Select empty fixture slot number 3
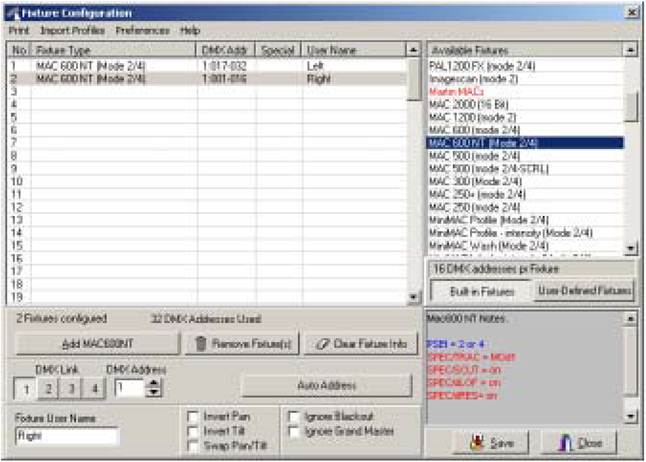The image size is (646, 462). point(207,91)
